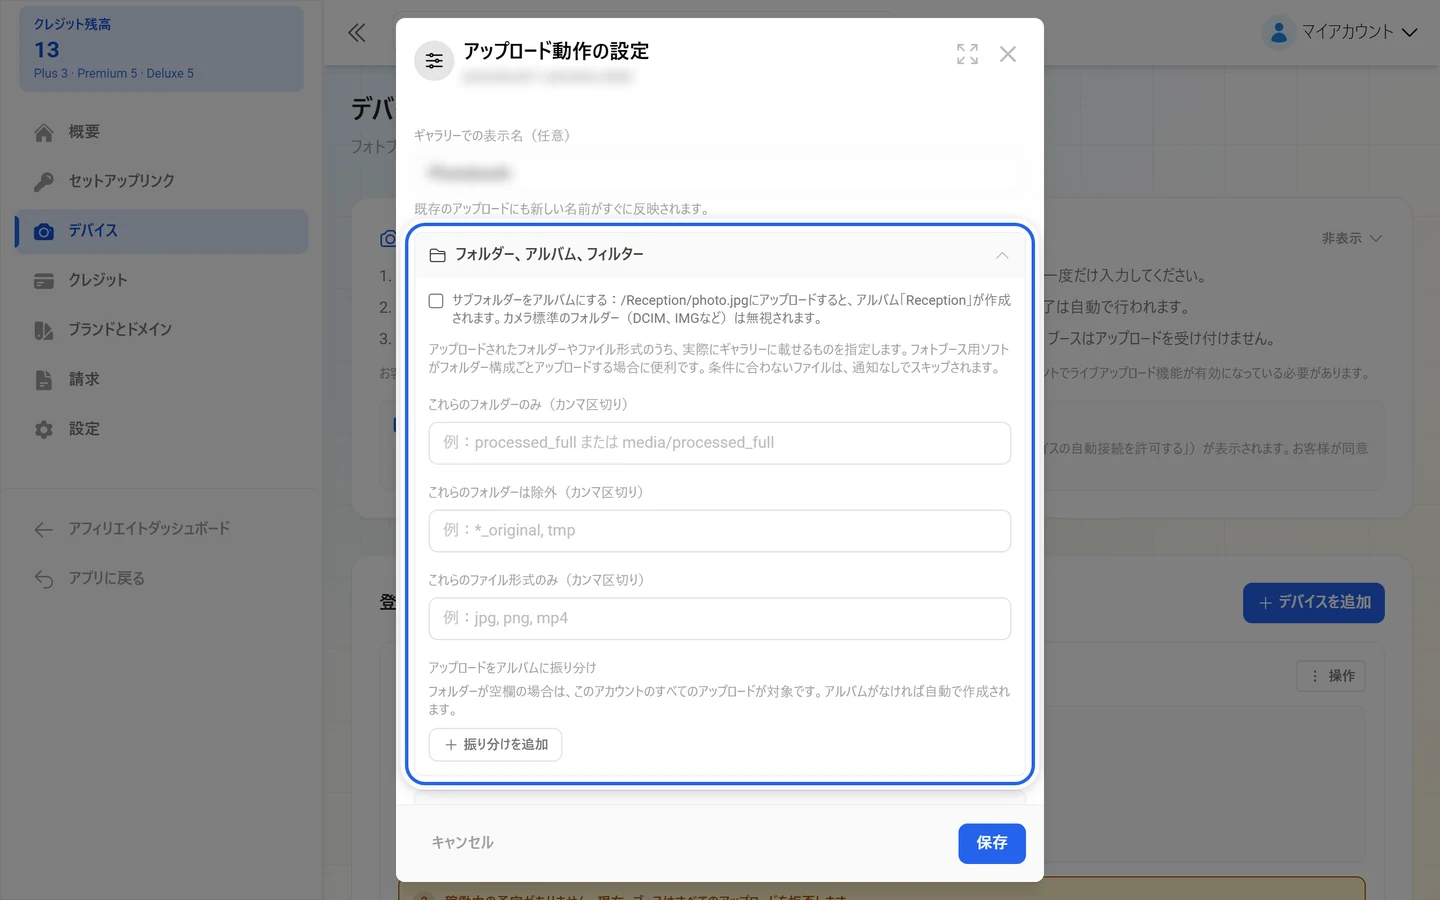Click the card icon next to クレジット
Viewport: 1440px width, 900px height.
(x=44, y=281)
